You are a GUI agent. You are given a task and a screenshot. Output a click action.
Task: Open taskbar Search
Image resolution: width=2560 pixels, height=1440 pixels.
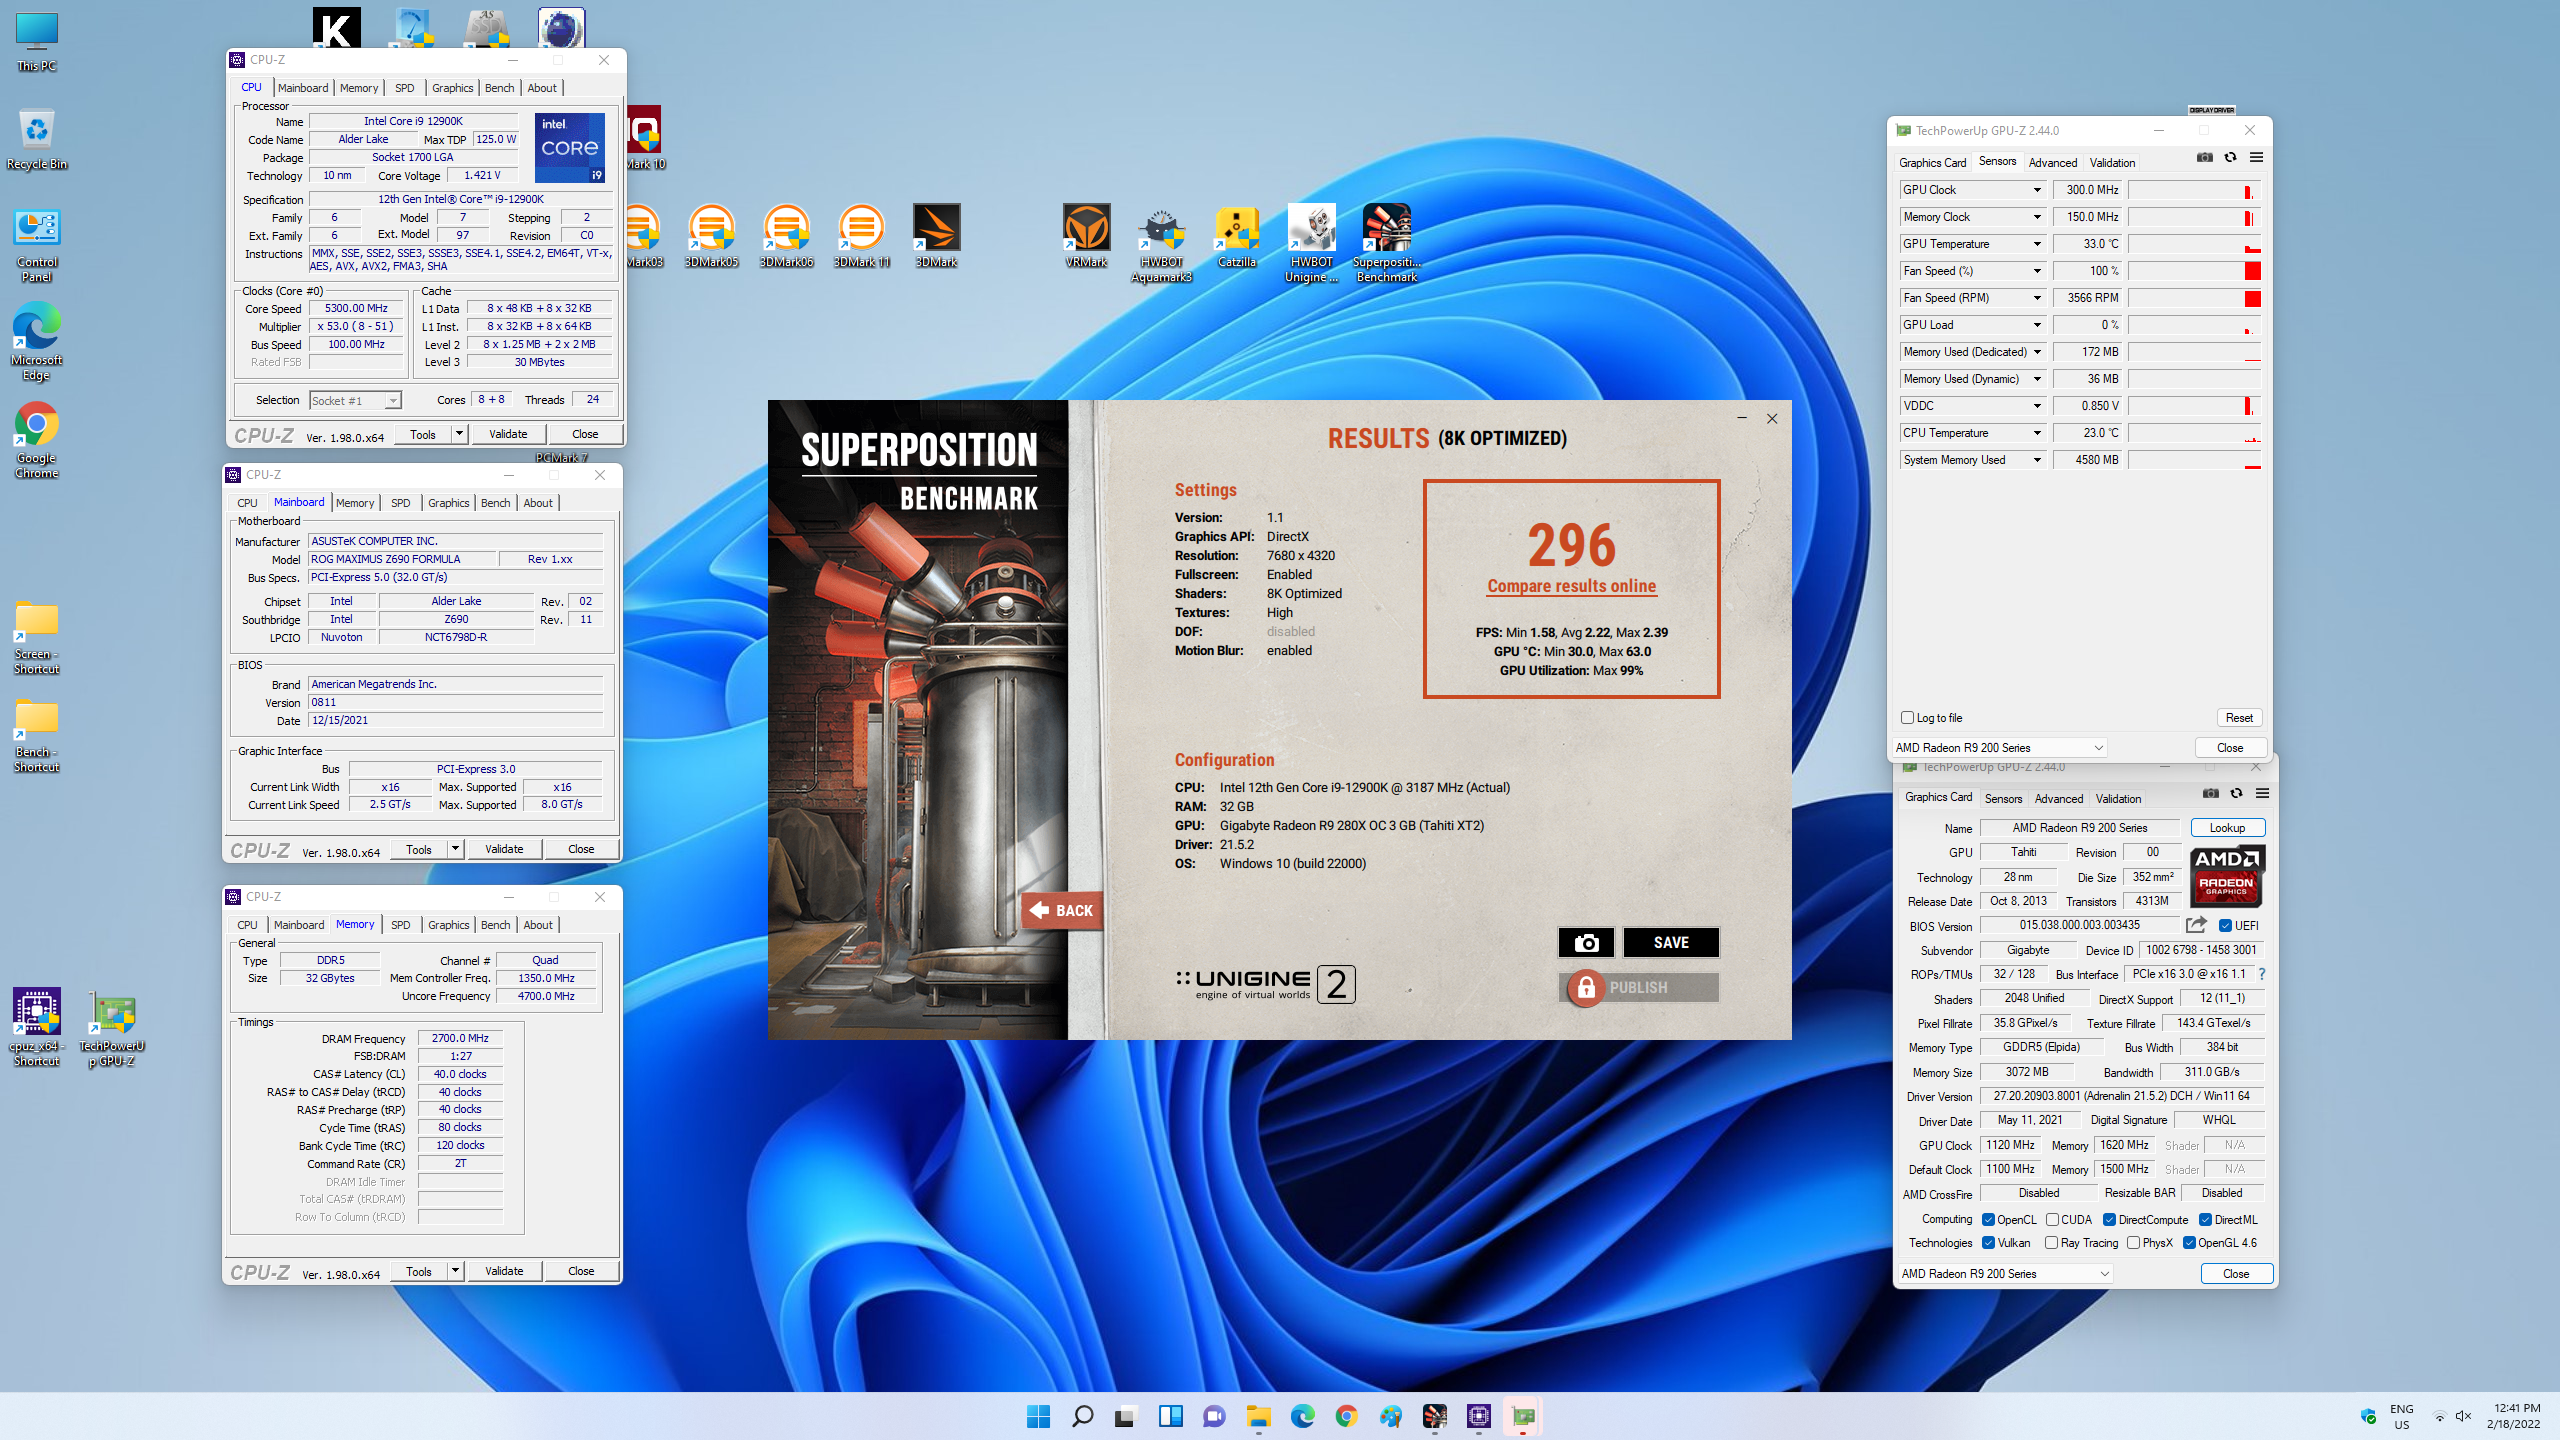pyautogui.click(x=1082, y=1416)
